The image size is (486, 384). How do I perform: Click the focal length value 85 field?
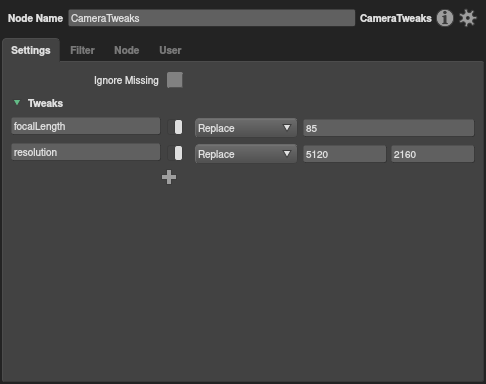click(x=389, y=128)
